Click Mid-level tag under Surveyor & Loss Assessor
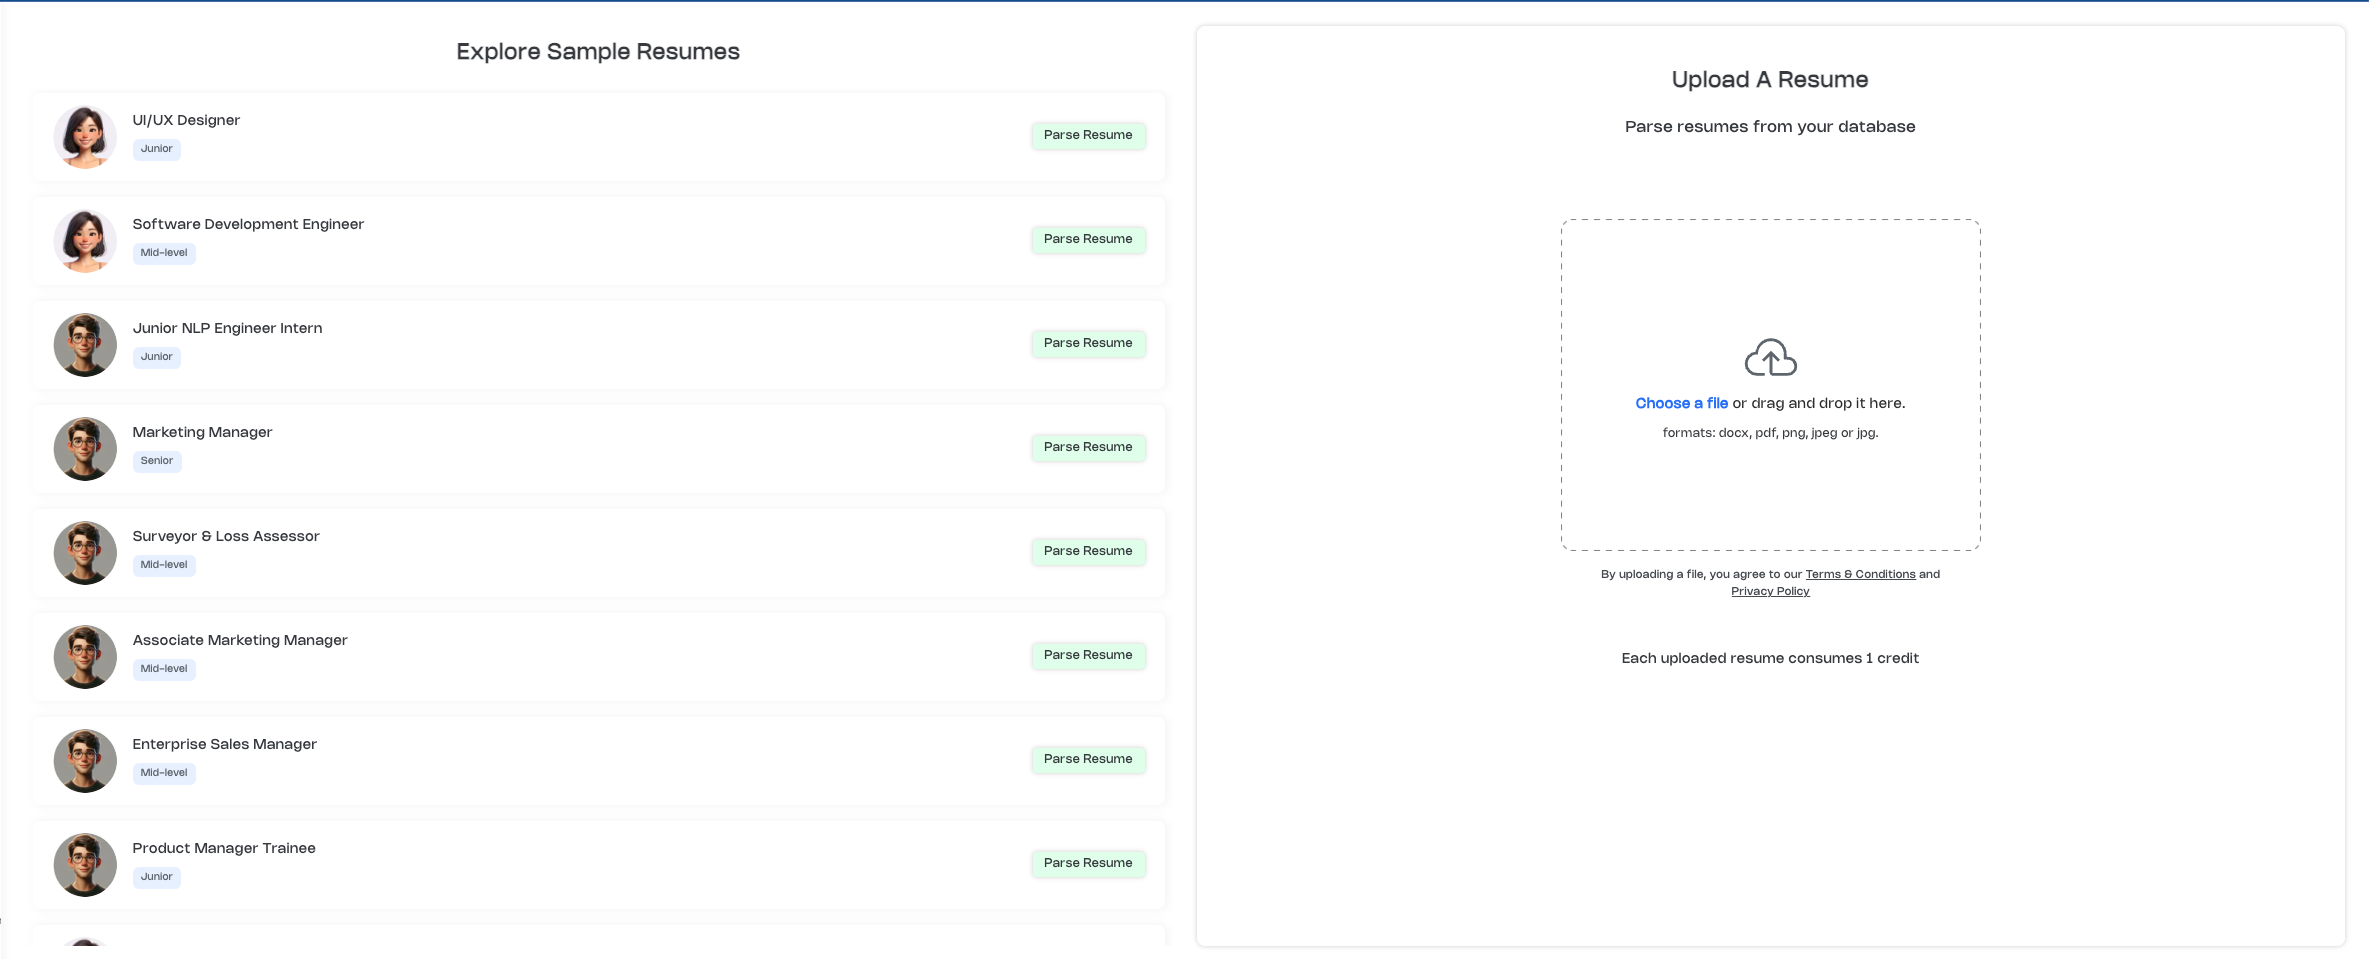Screen dimensions: 2369x959 click(x=164, y=565)
